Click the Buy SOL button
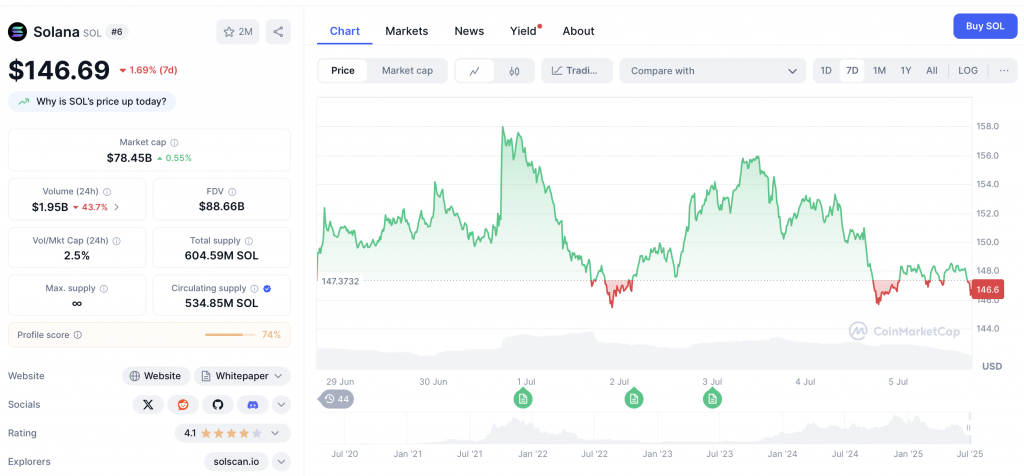Image resolution: width=1024 pixels, height=476 pixels. (x=985, y=26)
